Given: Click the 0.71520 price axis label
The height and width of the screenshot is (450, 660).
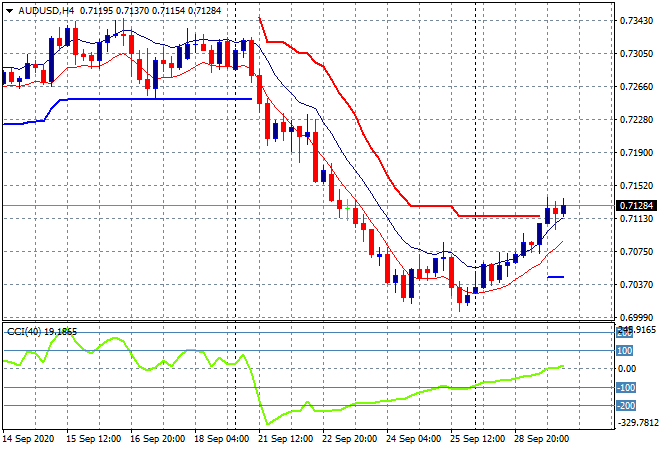Looking at the screenshot, I should coord(636,186).
